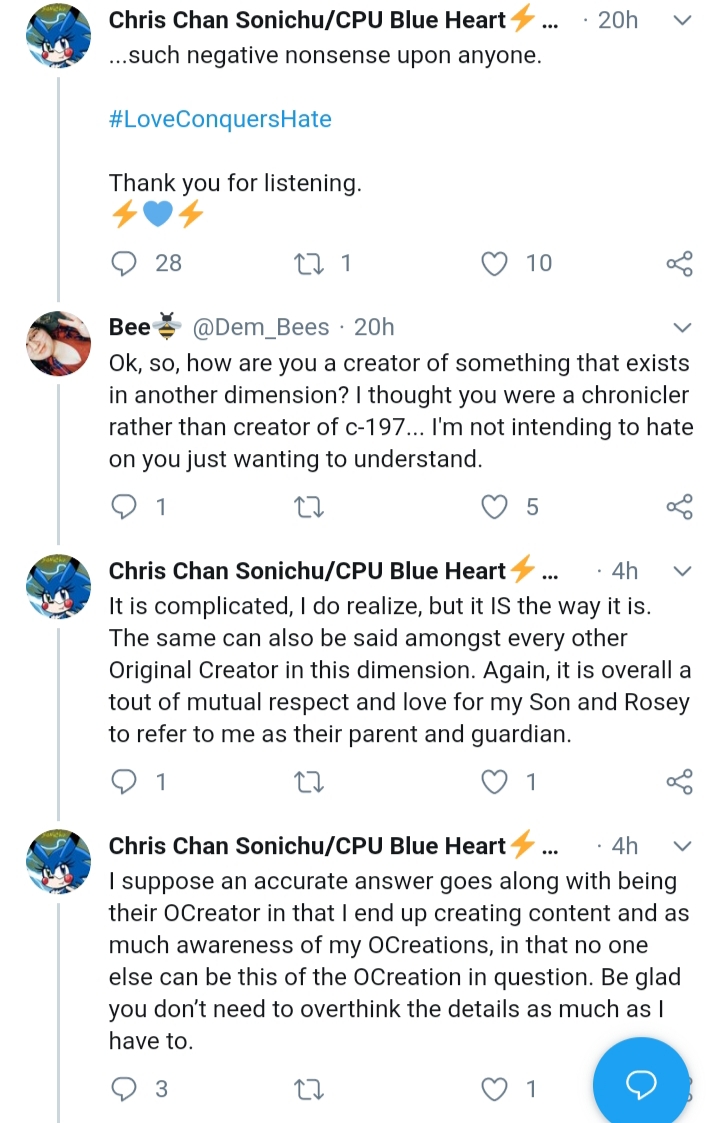Viewport: 720px width, 1123px height.
Task: Reply to Bee's tweet
Action: tap(124, 507)
